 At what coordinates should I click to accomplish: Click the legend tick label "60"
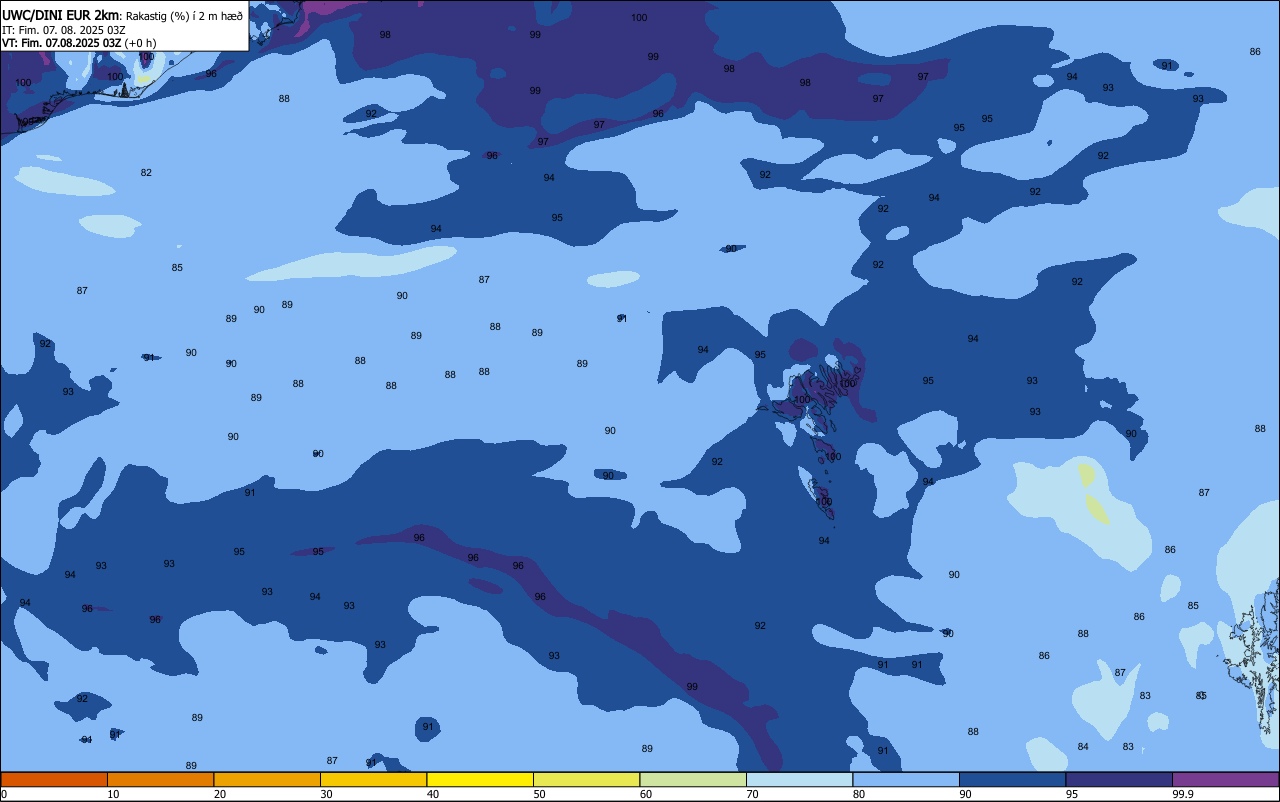(646, 794)
